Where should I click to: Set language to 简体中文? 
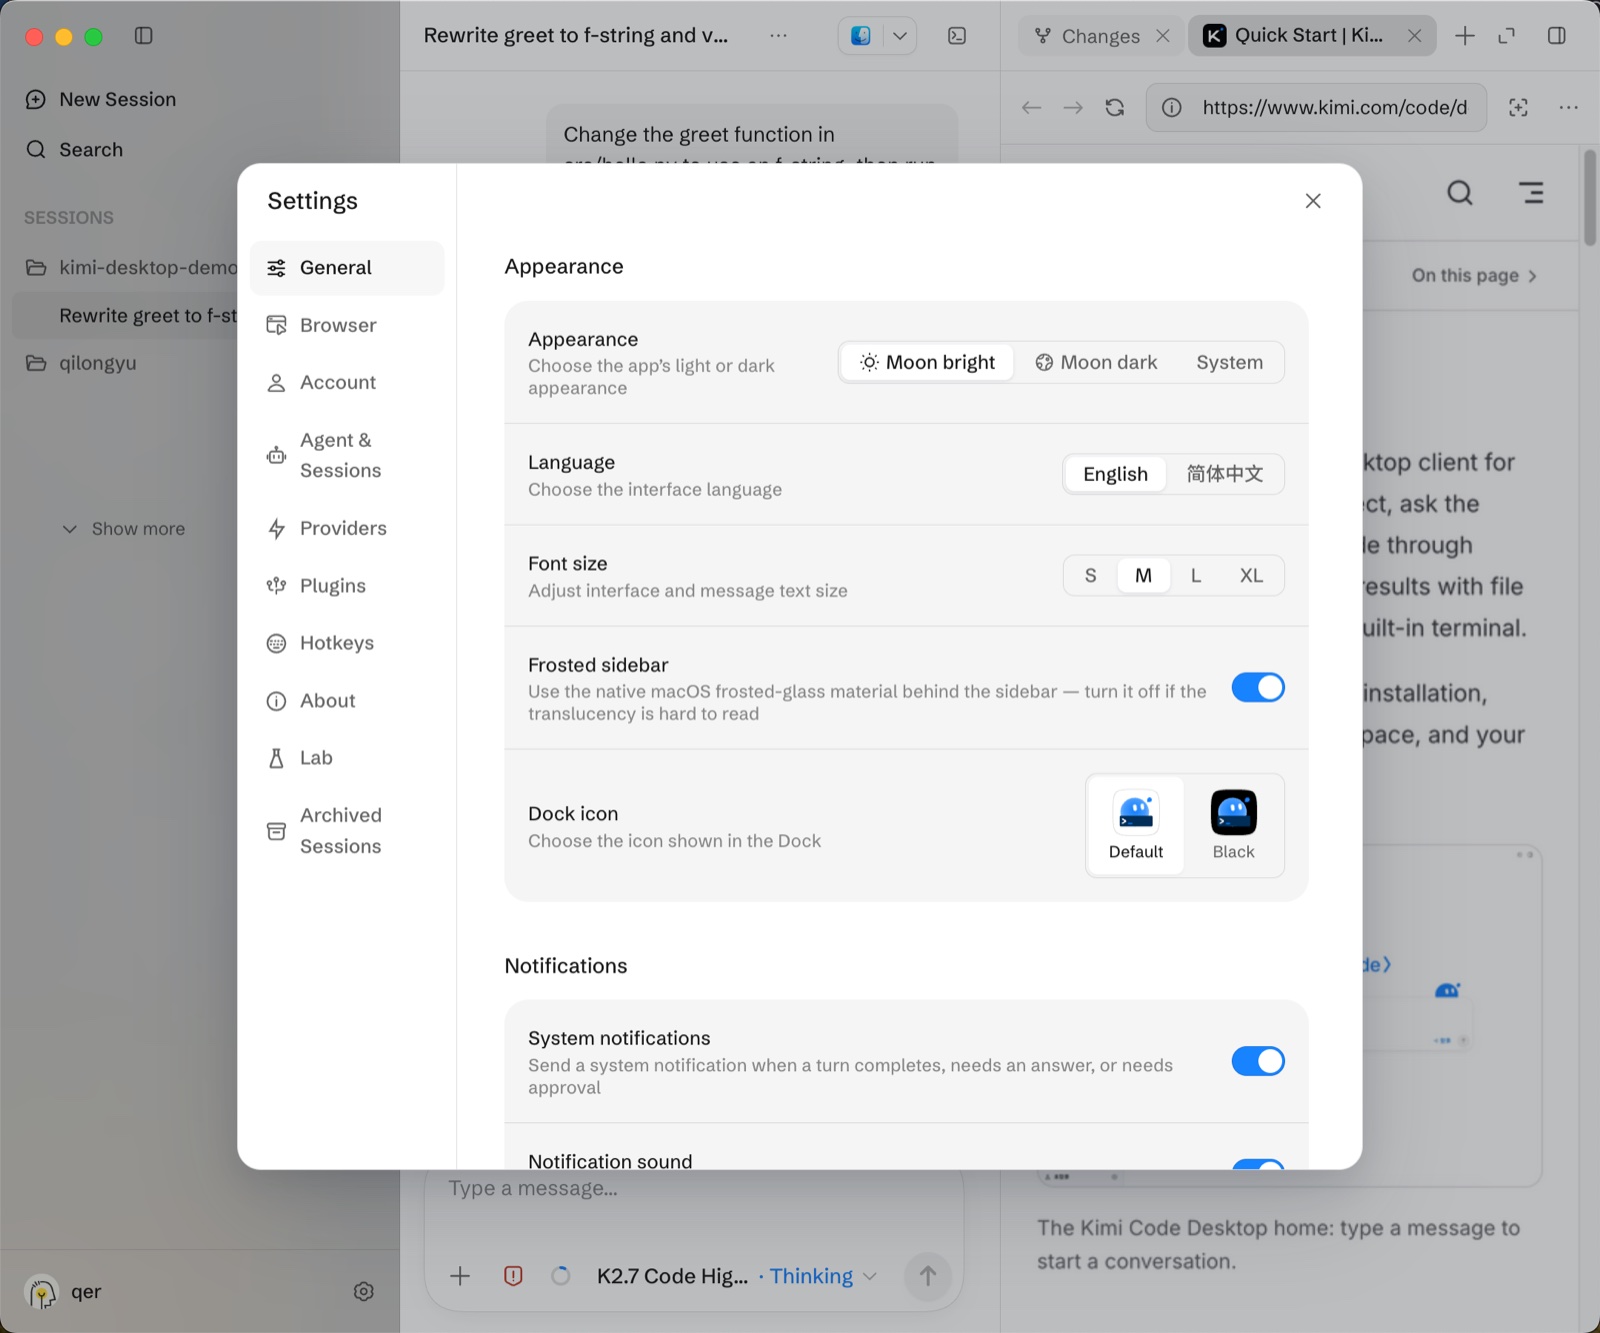[1224, 474]
